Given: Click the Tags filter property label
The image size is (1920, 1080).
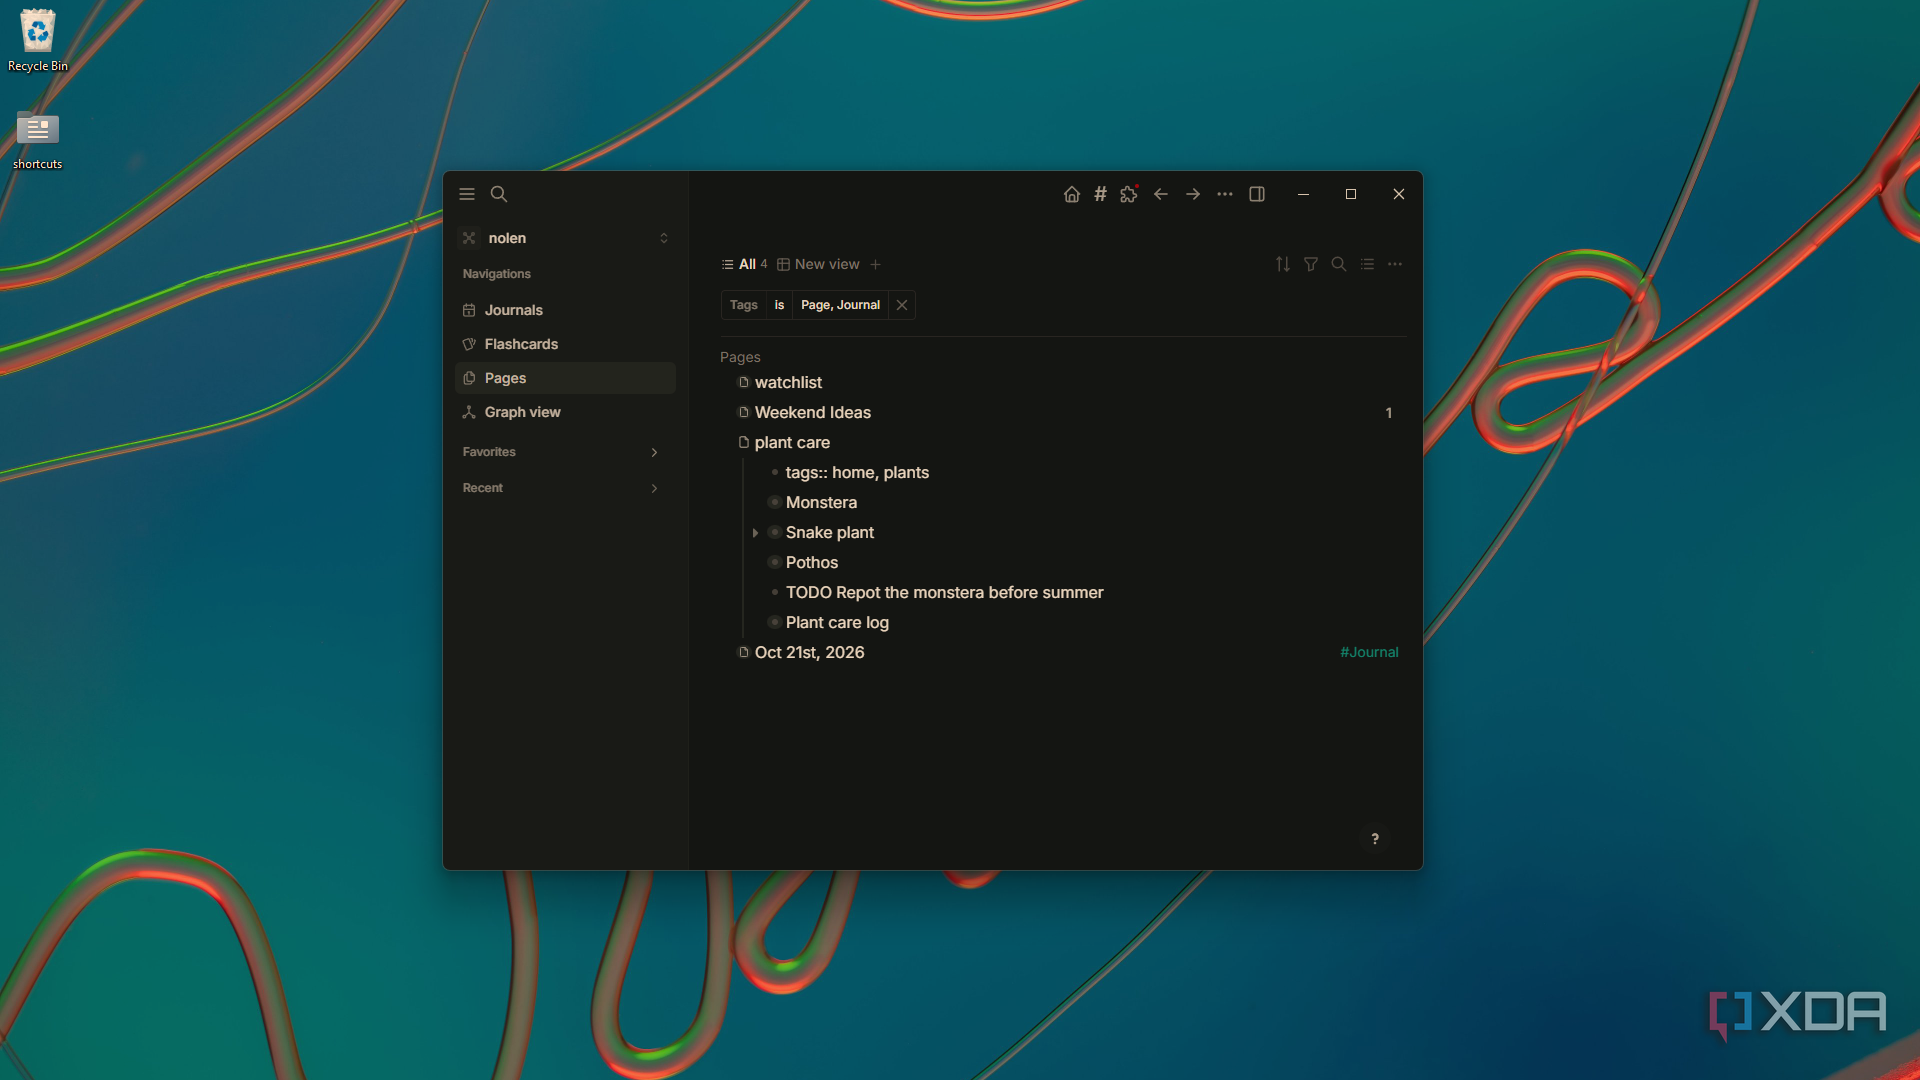Looking at the screenshot, I should 744,305.
